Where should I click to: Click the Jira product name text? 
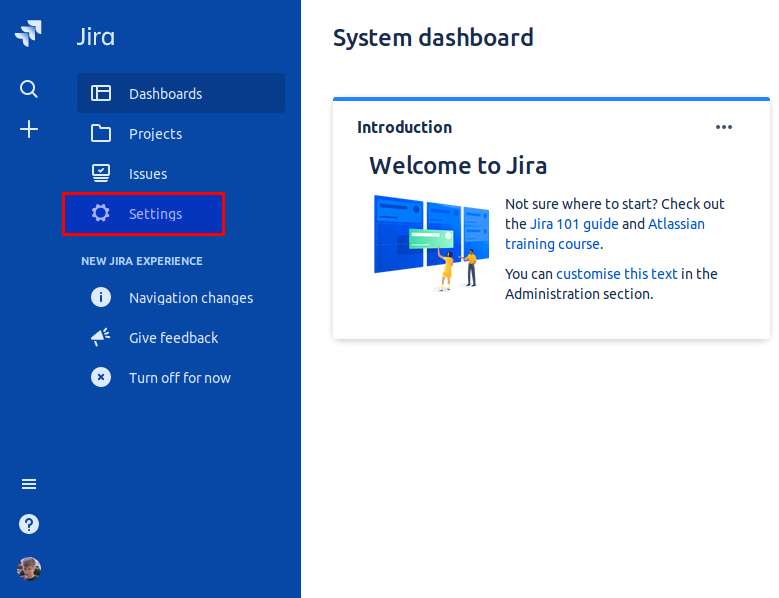95,37
